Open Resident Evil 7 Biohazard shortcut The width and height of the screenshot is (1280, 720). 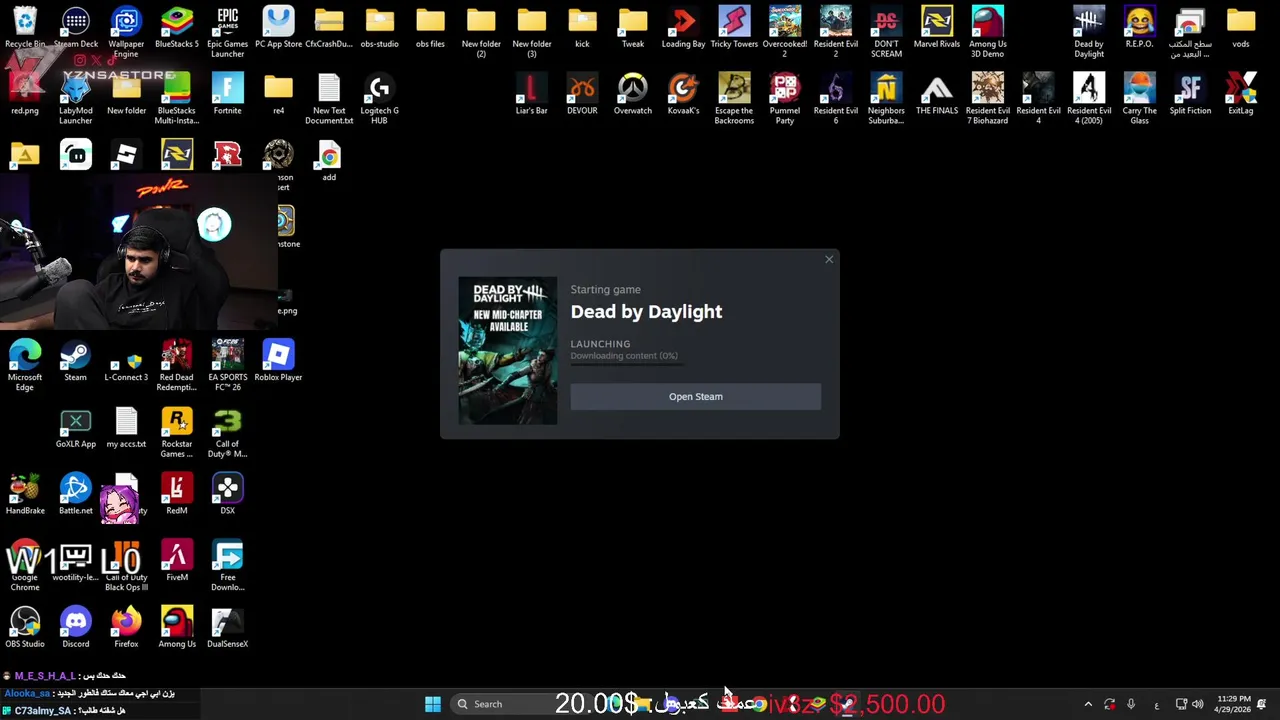987,98
